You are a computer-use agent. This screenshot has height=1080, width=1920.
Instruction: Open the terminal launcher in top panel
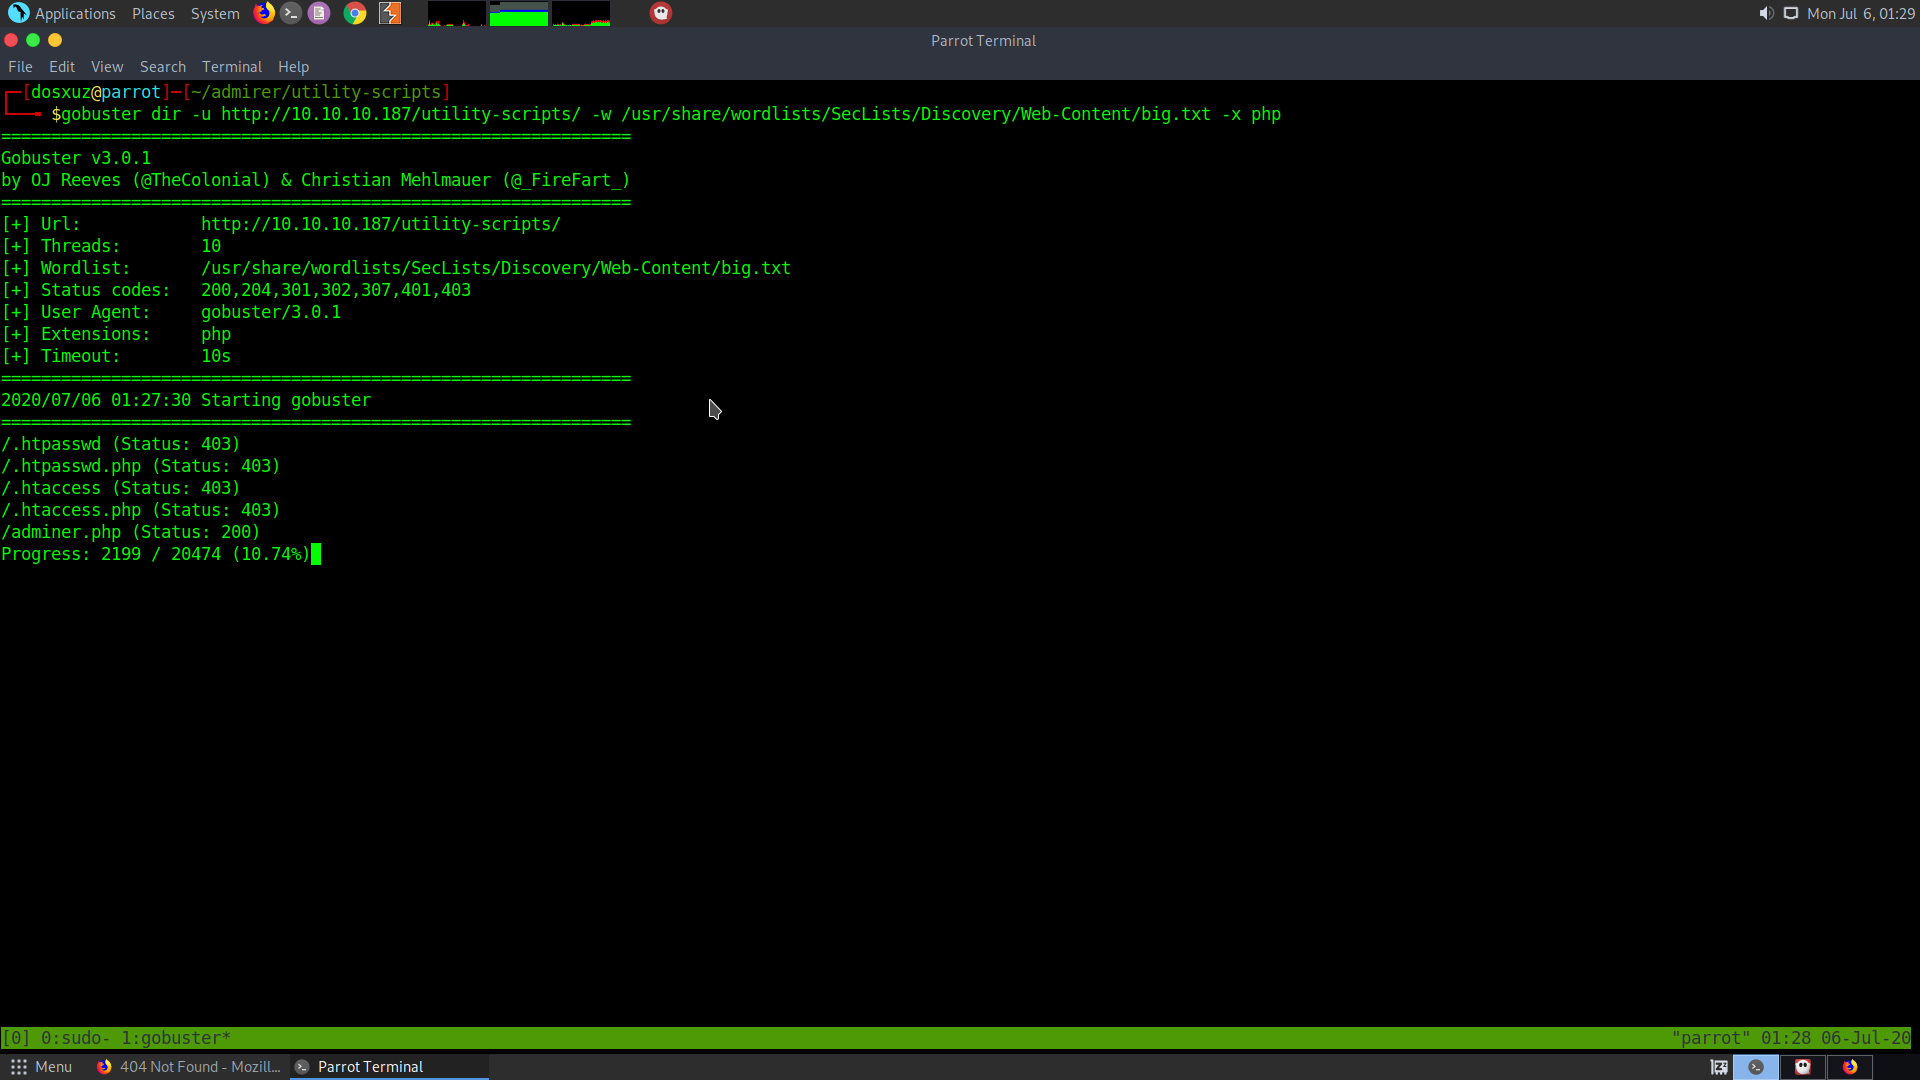point(291,13)
